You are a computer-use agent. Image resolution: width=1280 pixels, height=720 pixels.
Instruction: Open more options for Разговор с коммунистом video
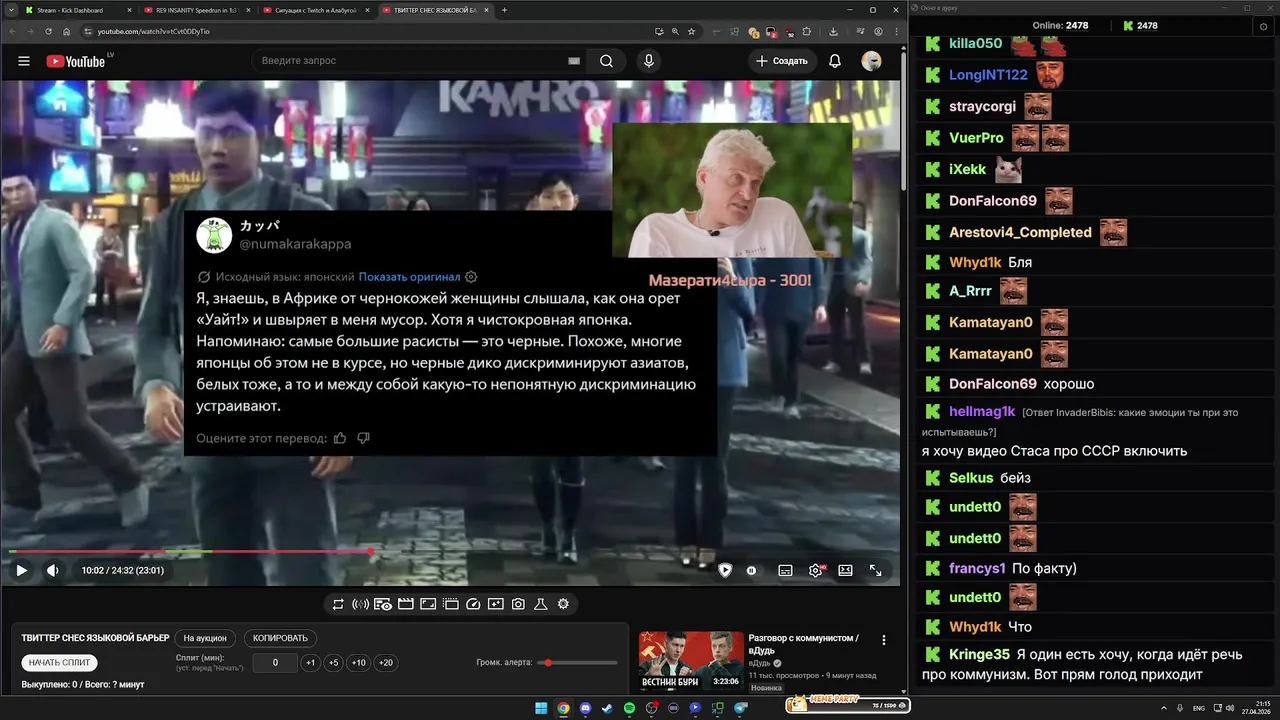pos(883,640)
